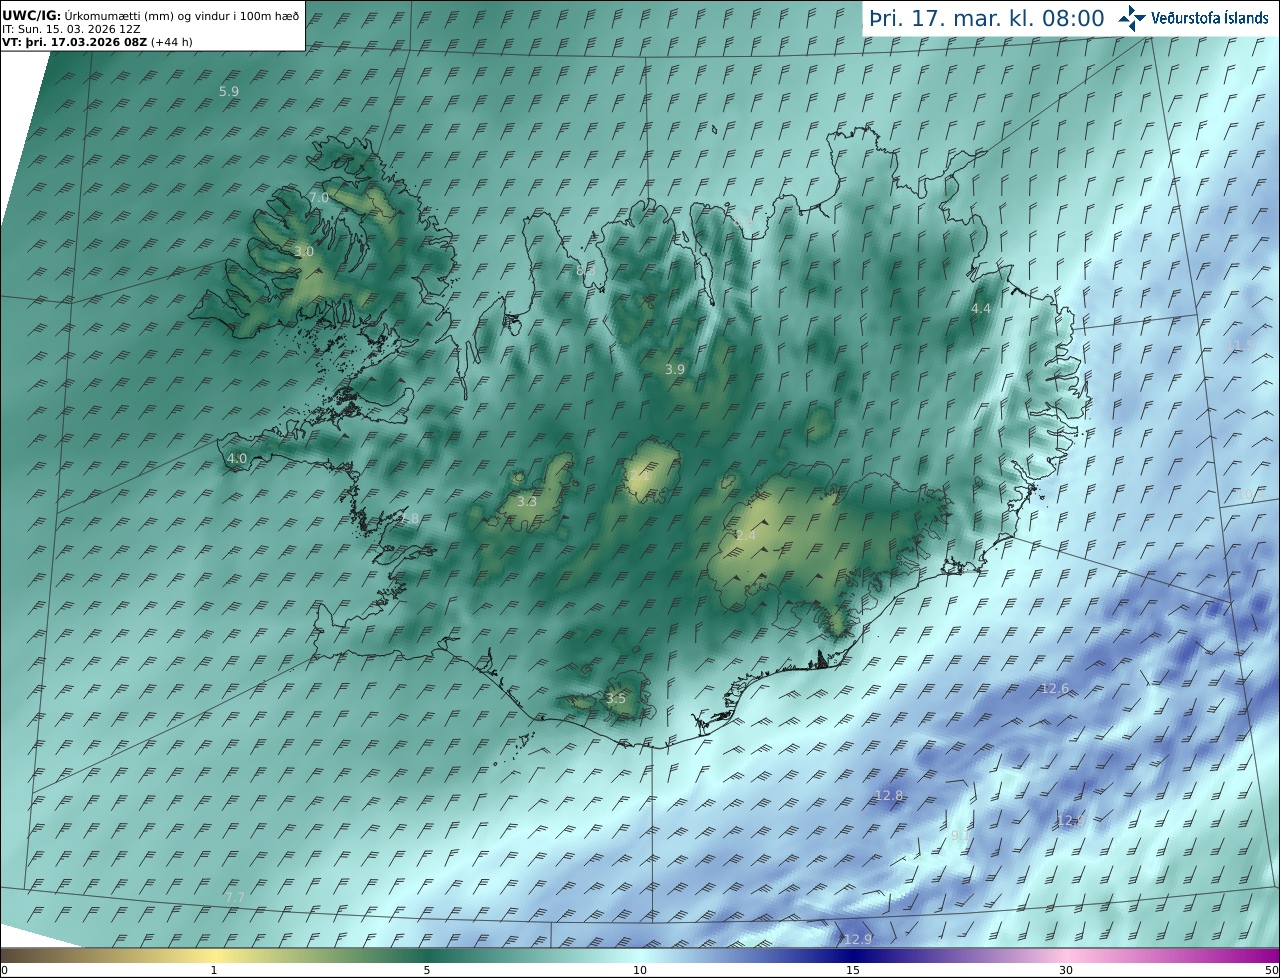The height and width of the screenshot is (978, 1280).
Task: Click the 7.7 value in the southwest sea
Action: pos(235,898)
